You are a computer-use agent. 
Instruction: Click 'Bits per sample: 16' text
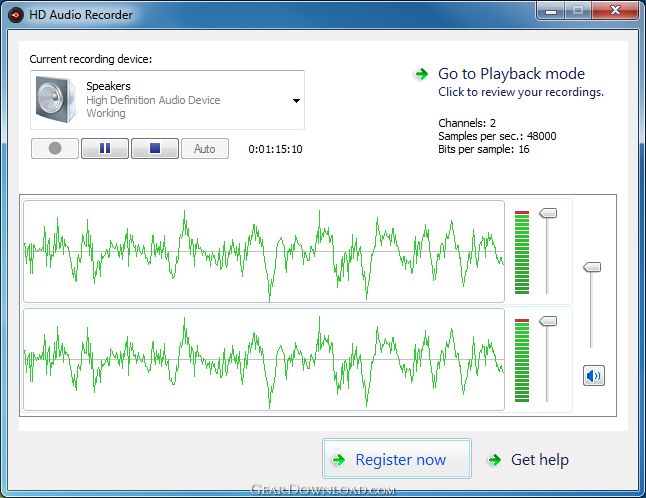(484, 149)
